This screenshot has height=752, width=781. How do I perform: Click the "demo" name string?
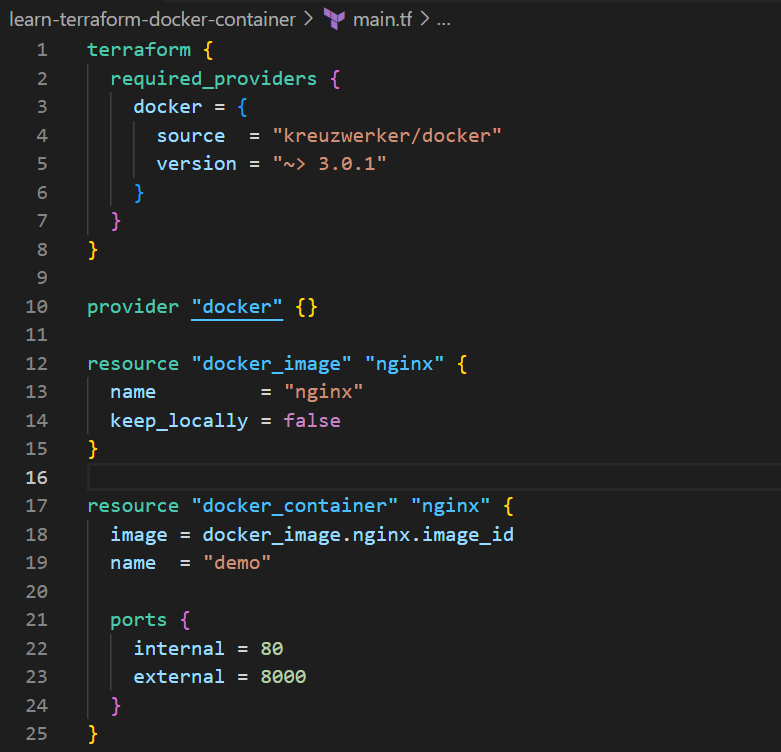click(237, 563)
